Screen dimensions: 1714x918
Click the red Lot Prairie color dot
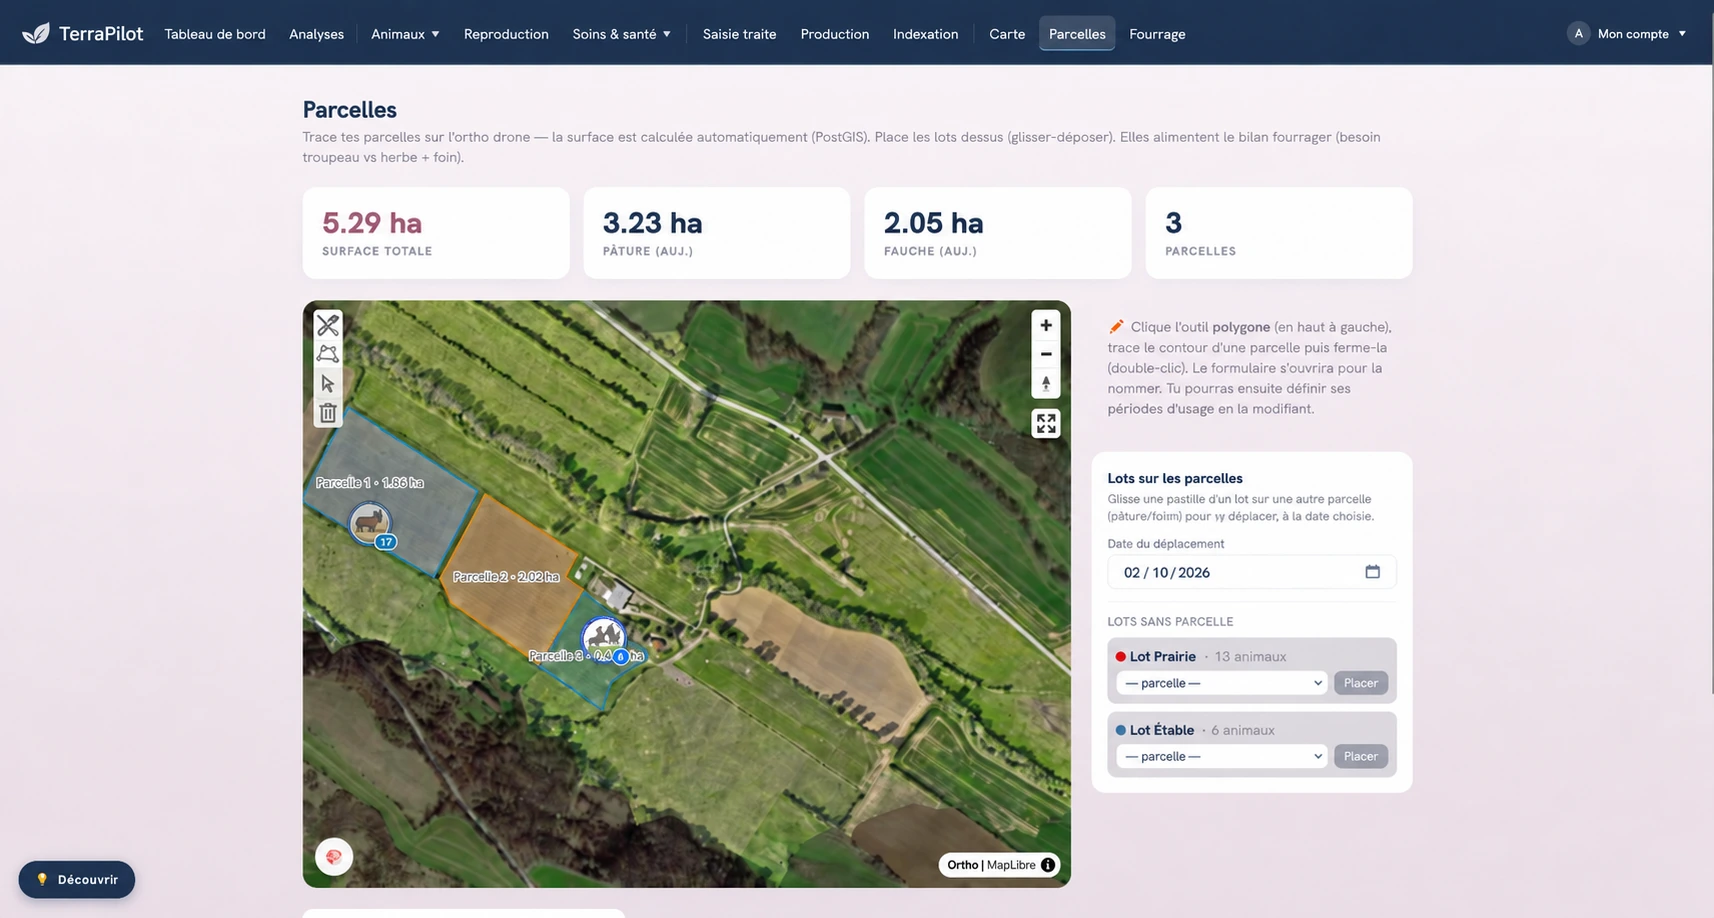pyautogui.click(x=1121, y=657)
